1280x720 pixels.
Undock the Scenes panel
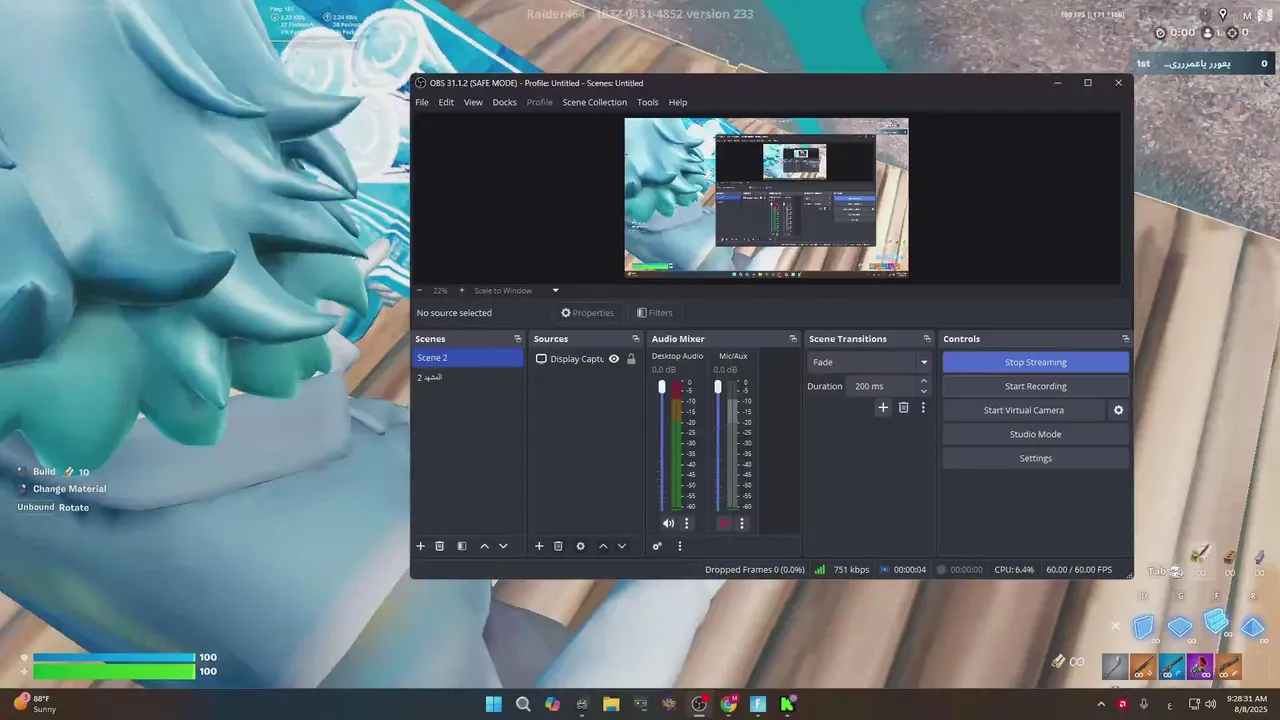tap(517, 339)
